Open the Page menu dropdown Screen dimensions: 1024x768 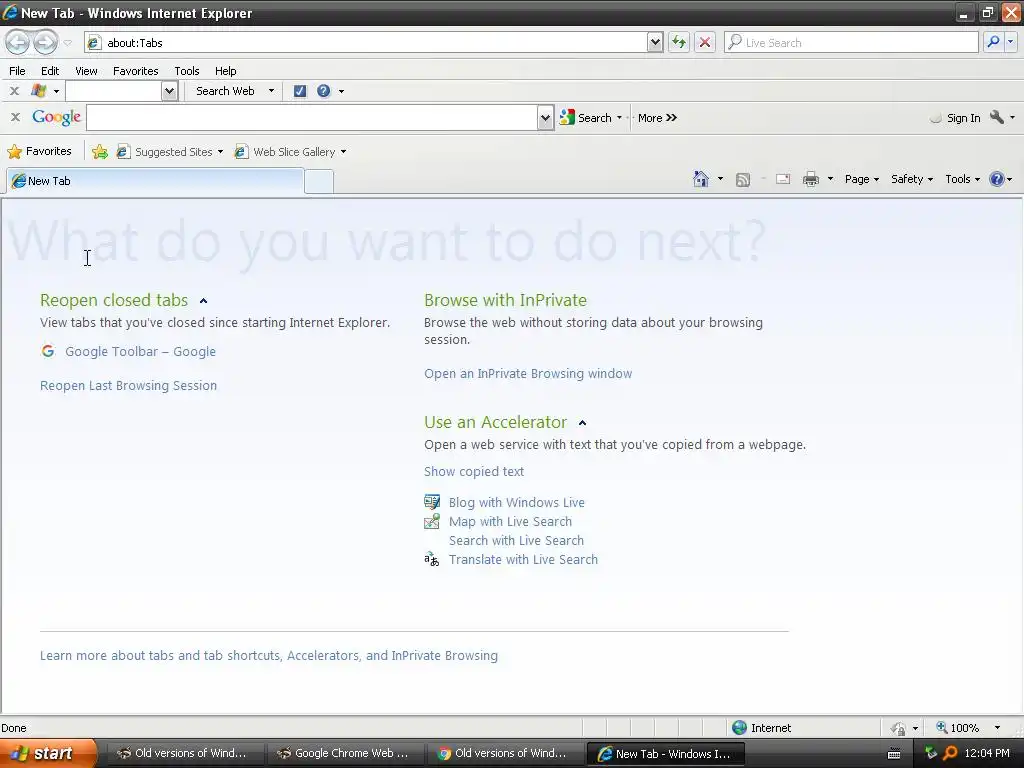tap(861, 179)
